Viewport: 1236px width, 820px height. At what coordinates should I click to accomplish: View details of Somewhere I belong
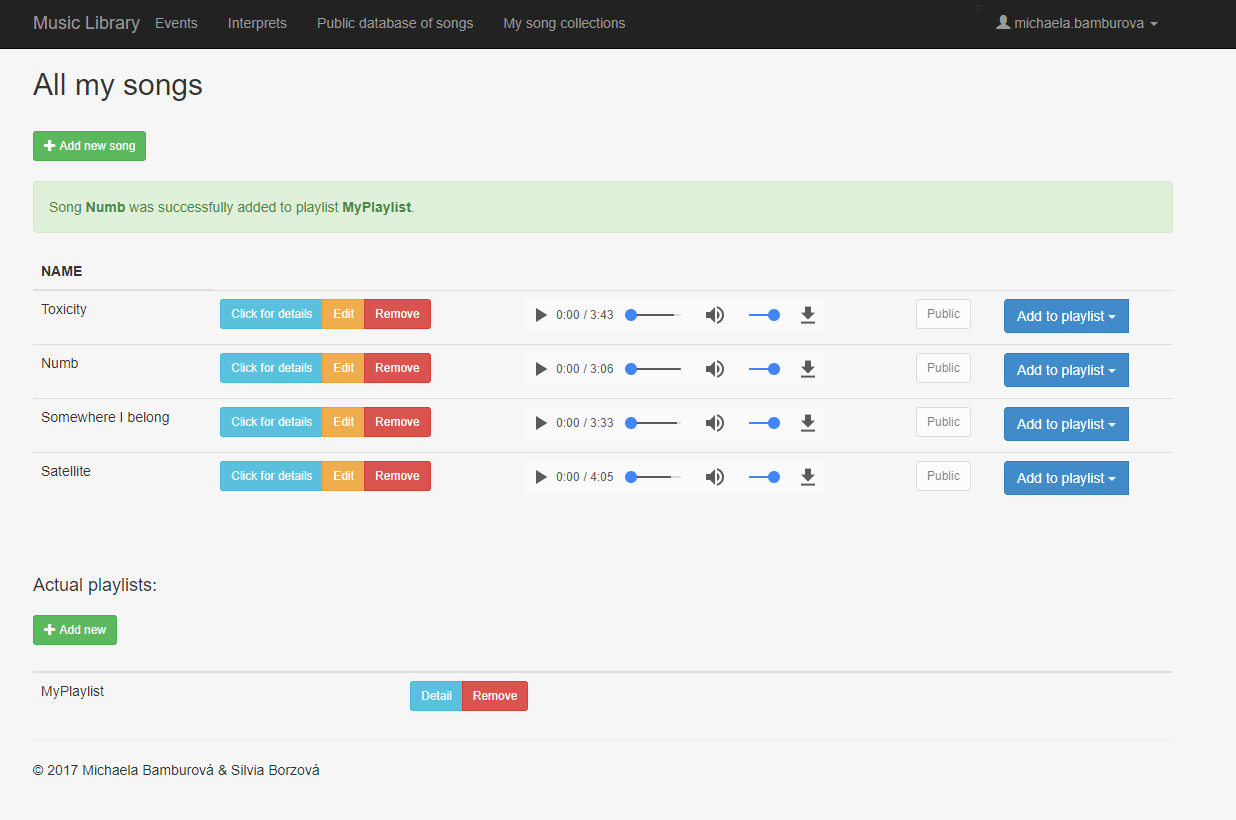[x=271, y=422]
